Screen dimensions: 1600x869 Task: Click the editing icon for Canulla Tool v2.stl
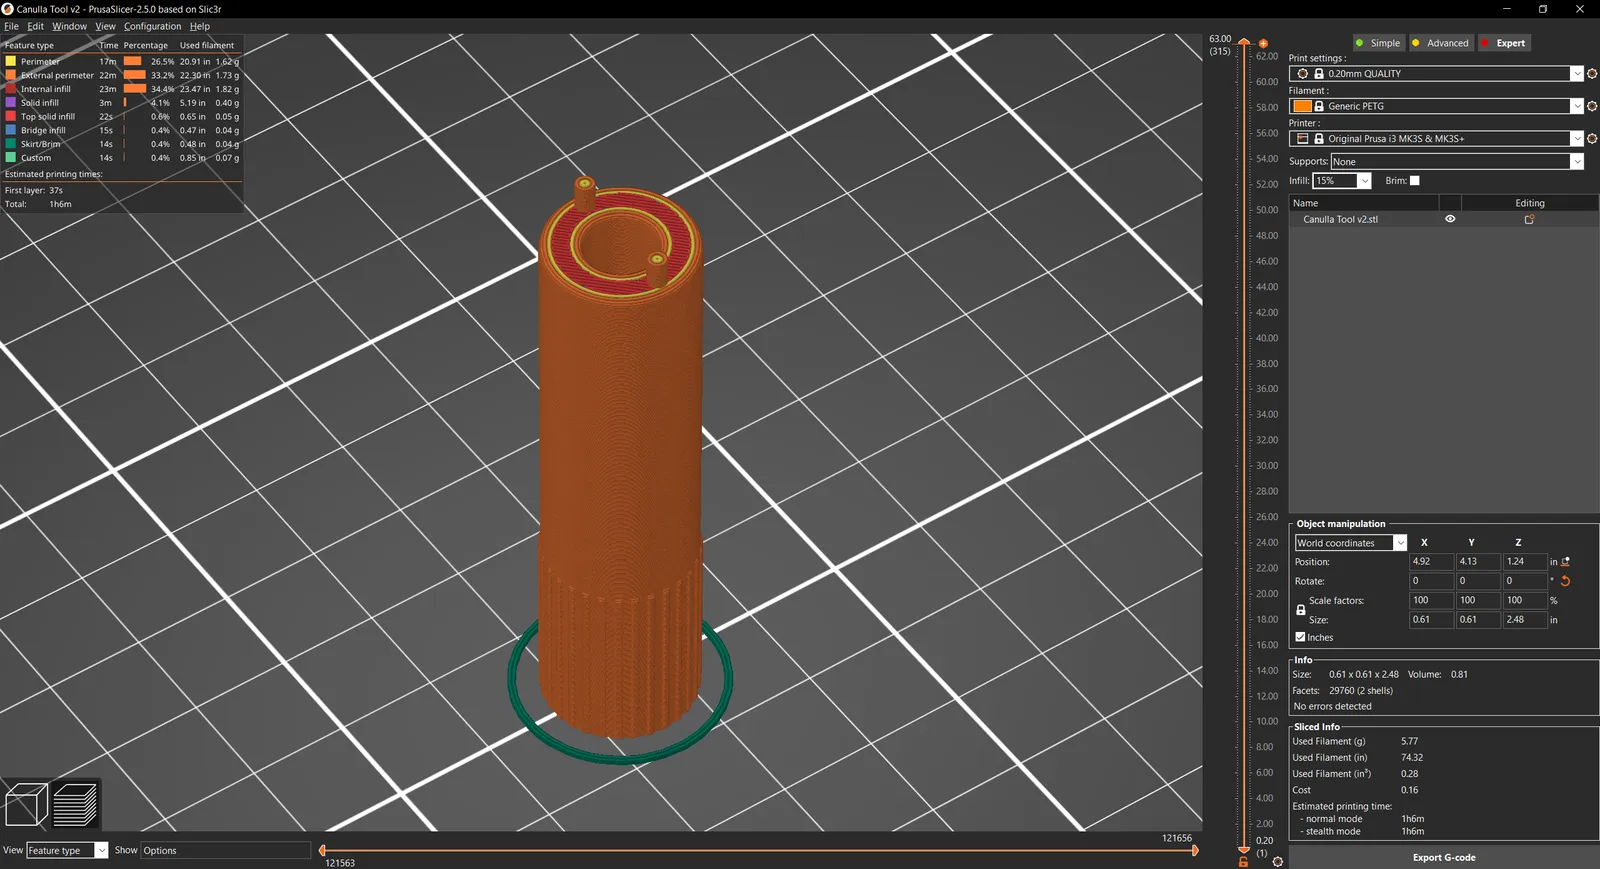1529,219
